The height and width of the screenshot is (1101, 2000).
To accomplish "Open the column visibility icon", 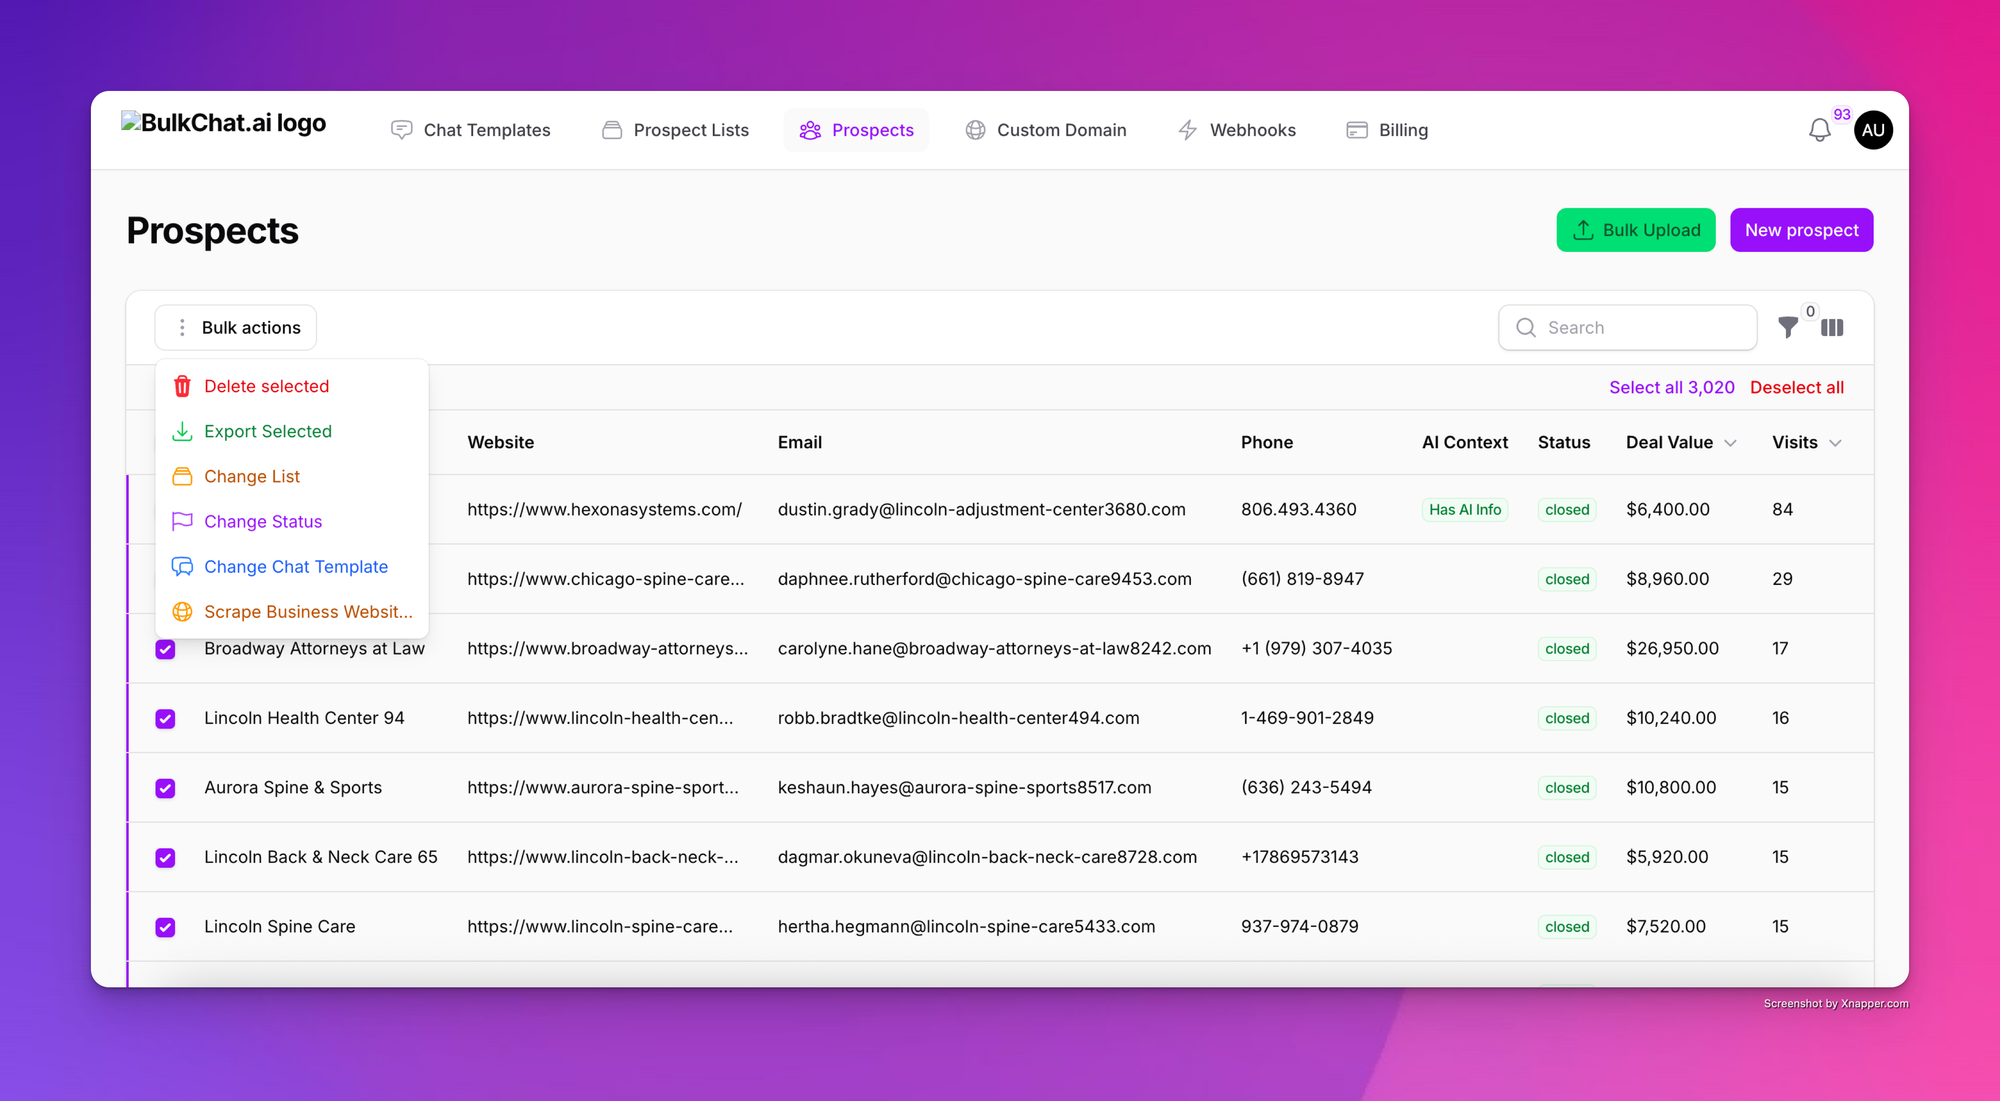I will (1832, 327).
